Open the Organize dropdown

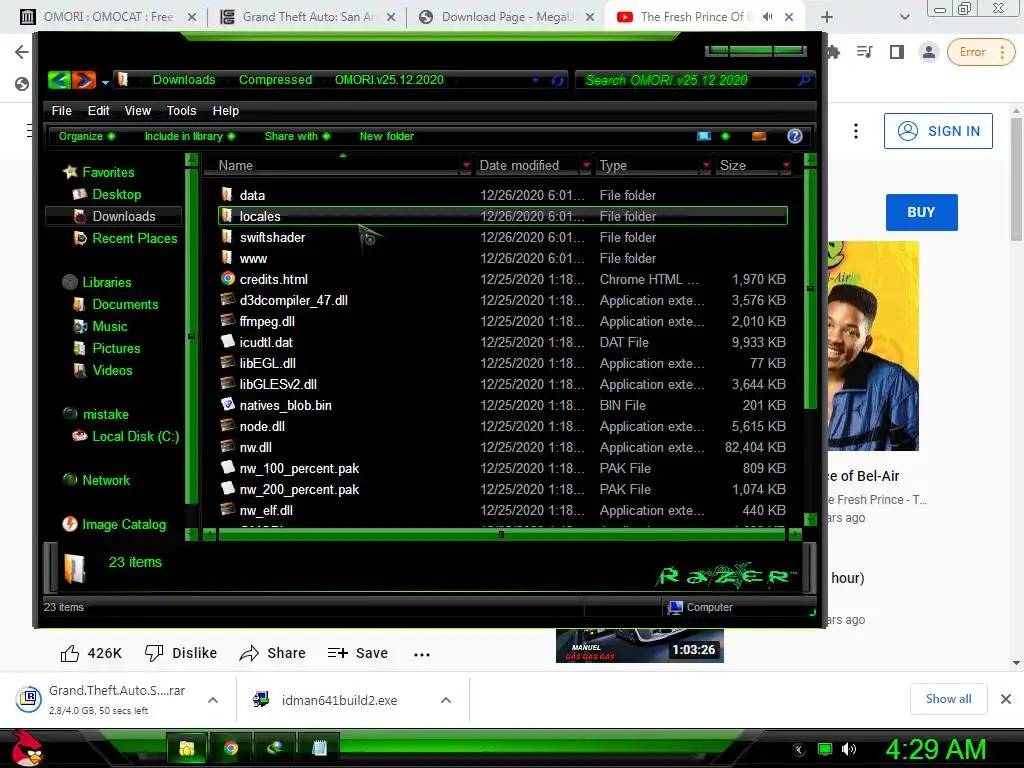pyautogui.click(x=87, y=136)
